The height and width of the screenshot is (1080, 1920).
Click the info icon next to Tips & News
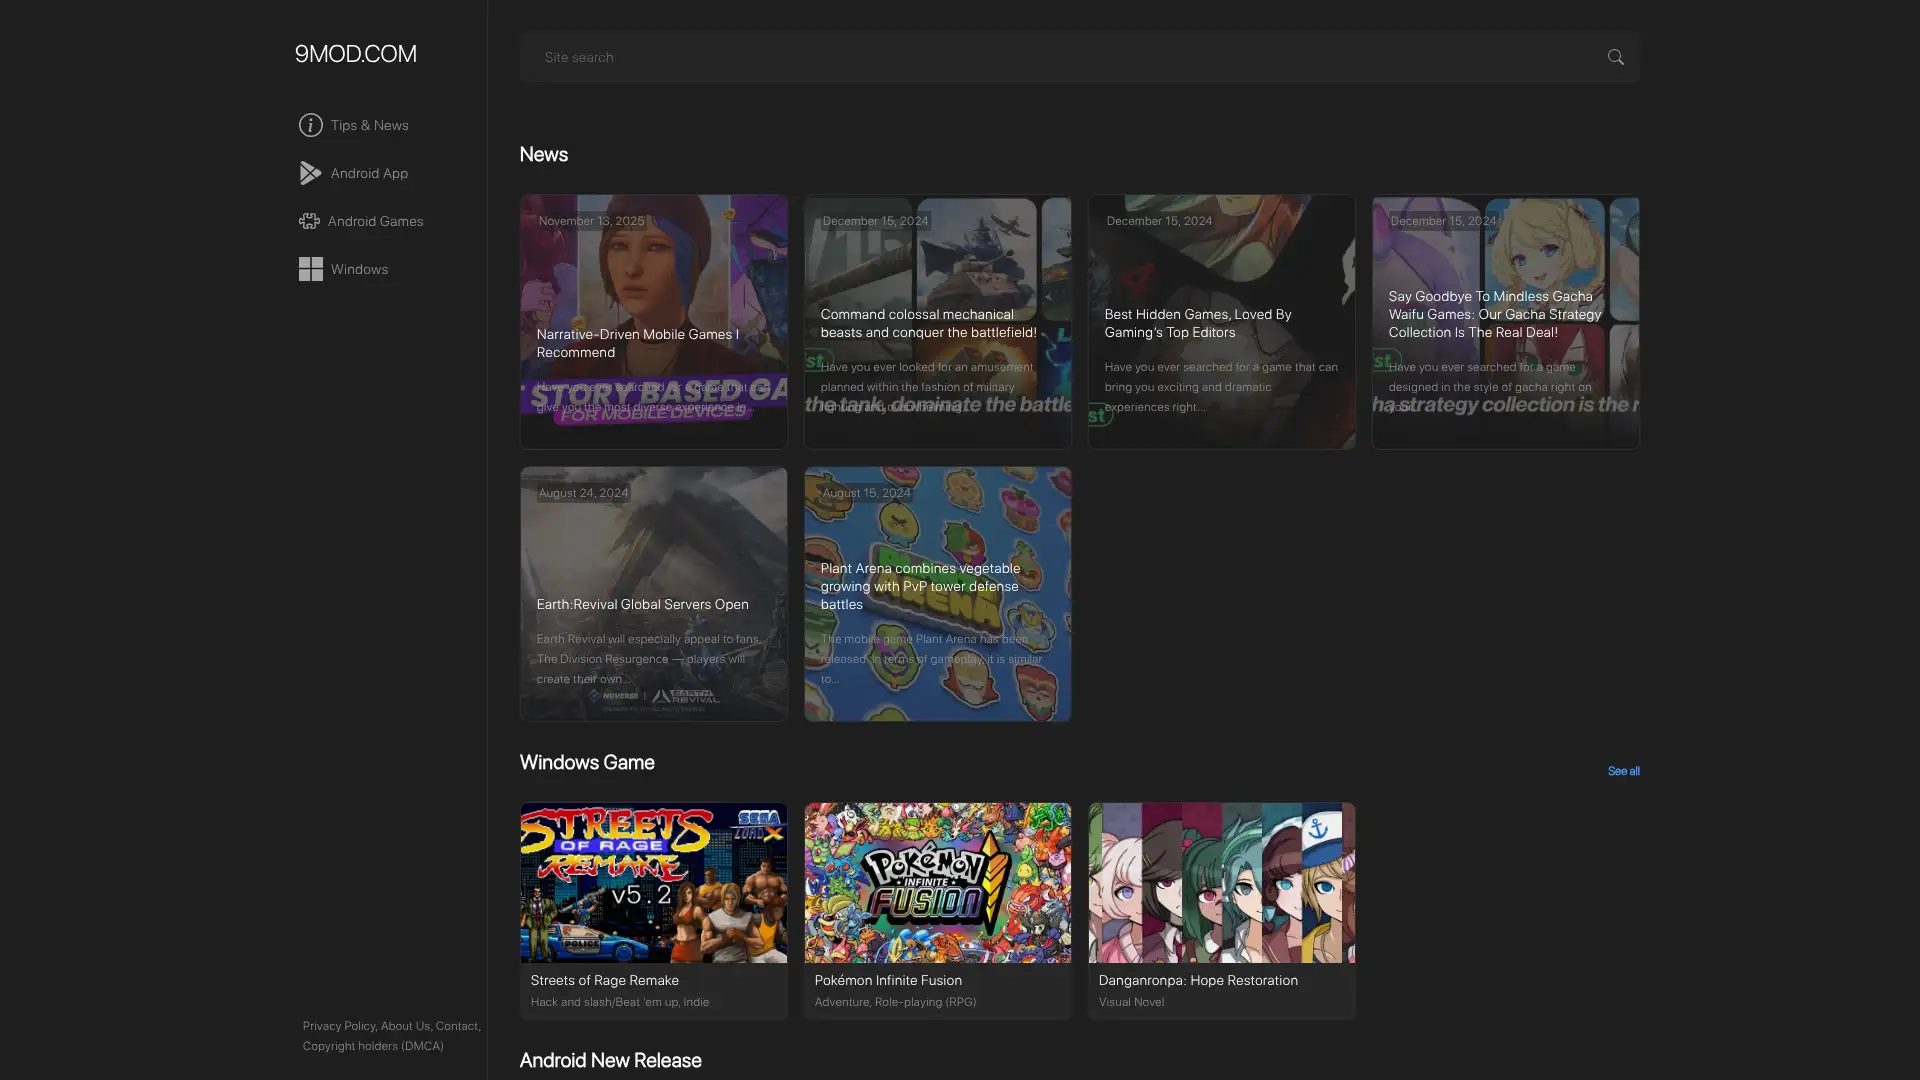pos(310,125)
